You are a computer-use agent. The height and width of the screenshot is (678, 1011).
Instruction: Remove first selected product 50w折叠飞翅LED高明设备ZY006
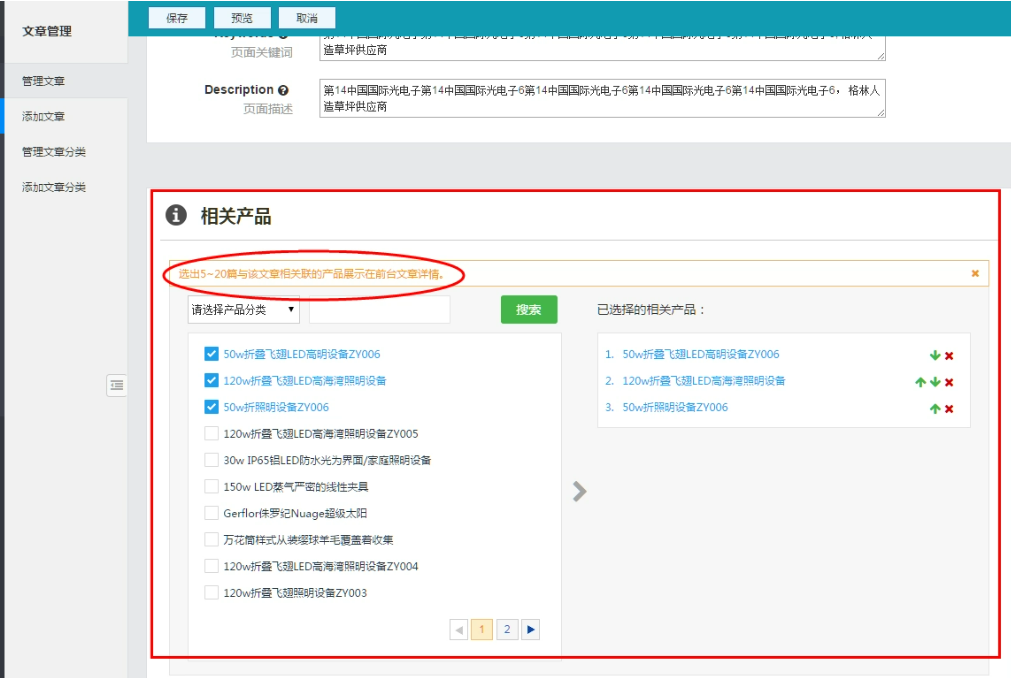[x=949, y=355]
